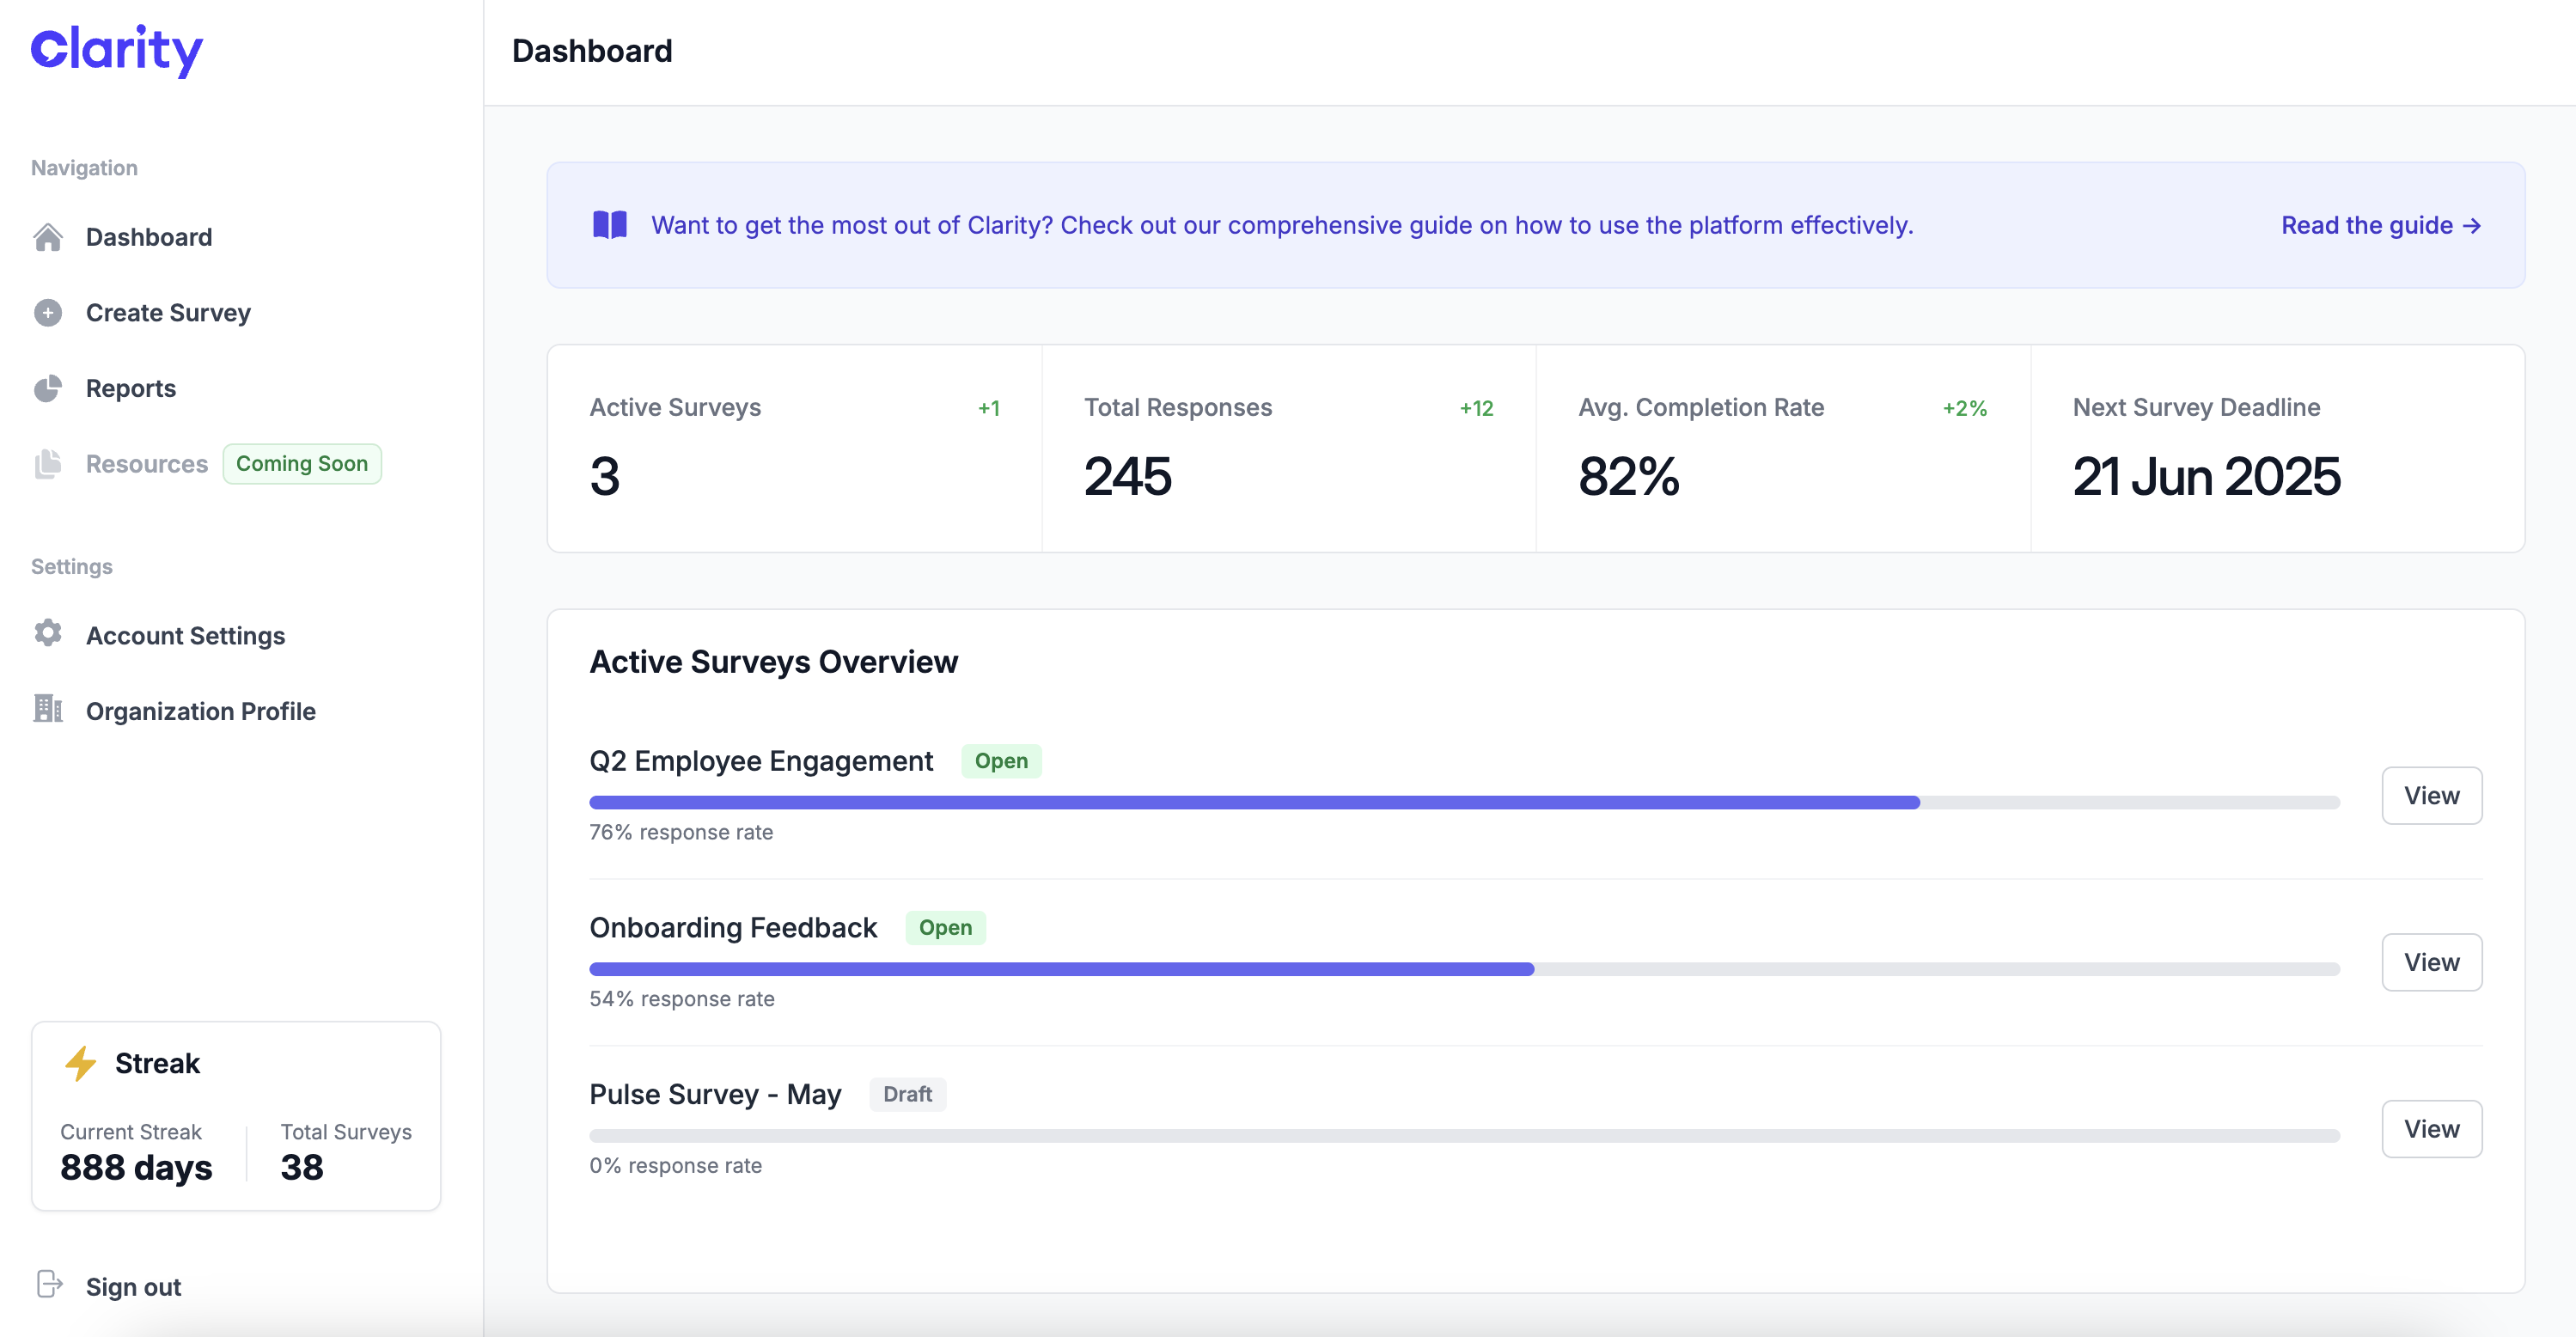Click the Sign out door icon
Screen dimensions: 2576x1337
pyautogui.click(x=49, y=1284)
